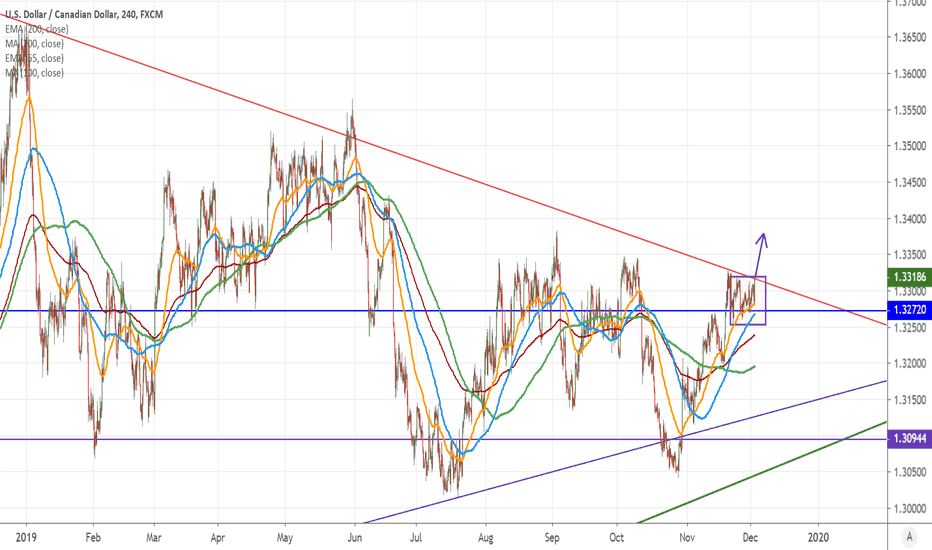Select the green 1.33186 current price label

pyautogui.click(x=908, y=277)
